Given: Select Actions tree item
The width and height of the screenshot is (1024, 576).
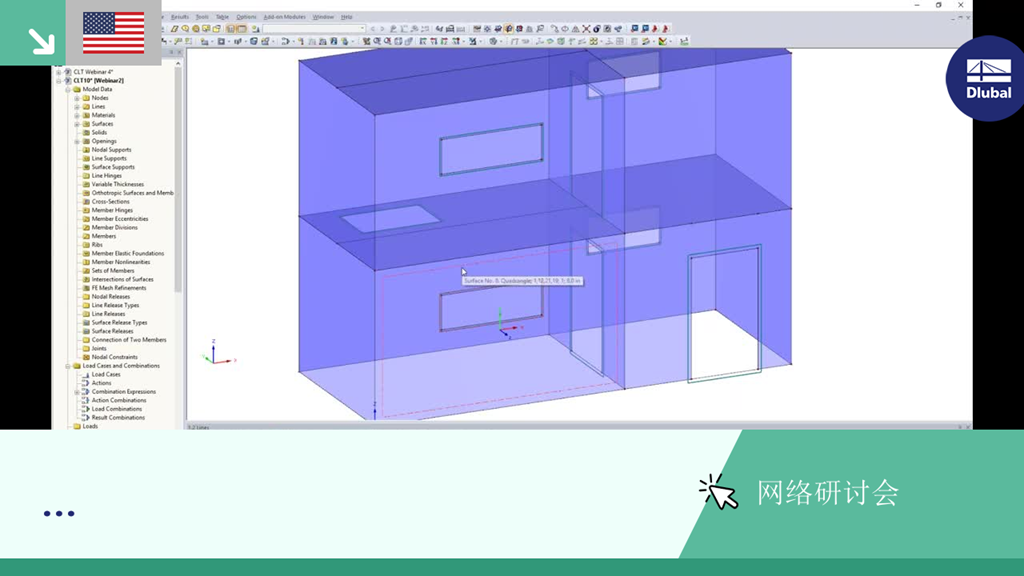Looking at the screenshot, I should [101, 383].
